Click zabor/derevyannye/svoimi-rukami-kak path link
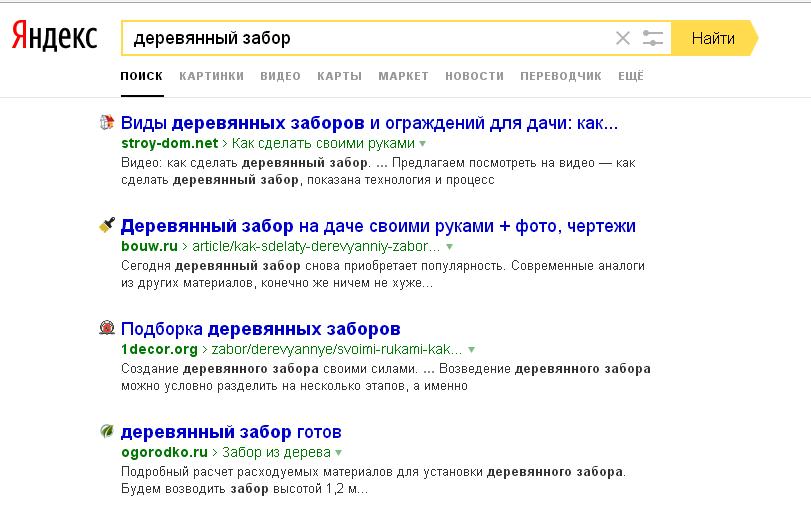 tap(337, 349)
